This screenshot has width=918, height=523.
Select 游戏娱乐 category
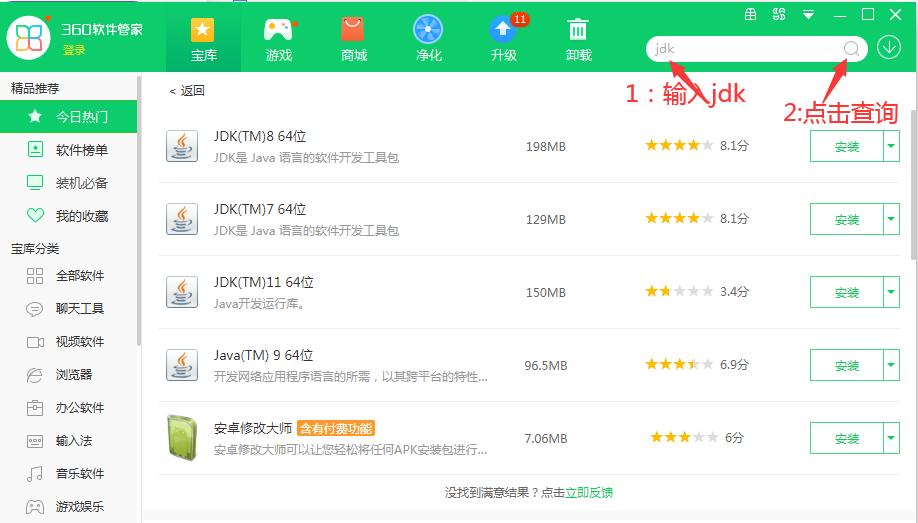click(x=68, y=507)
